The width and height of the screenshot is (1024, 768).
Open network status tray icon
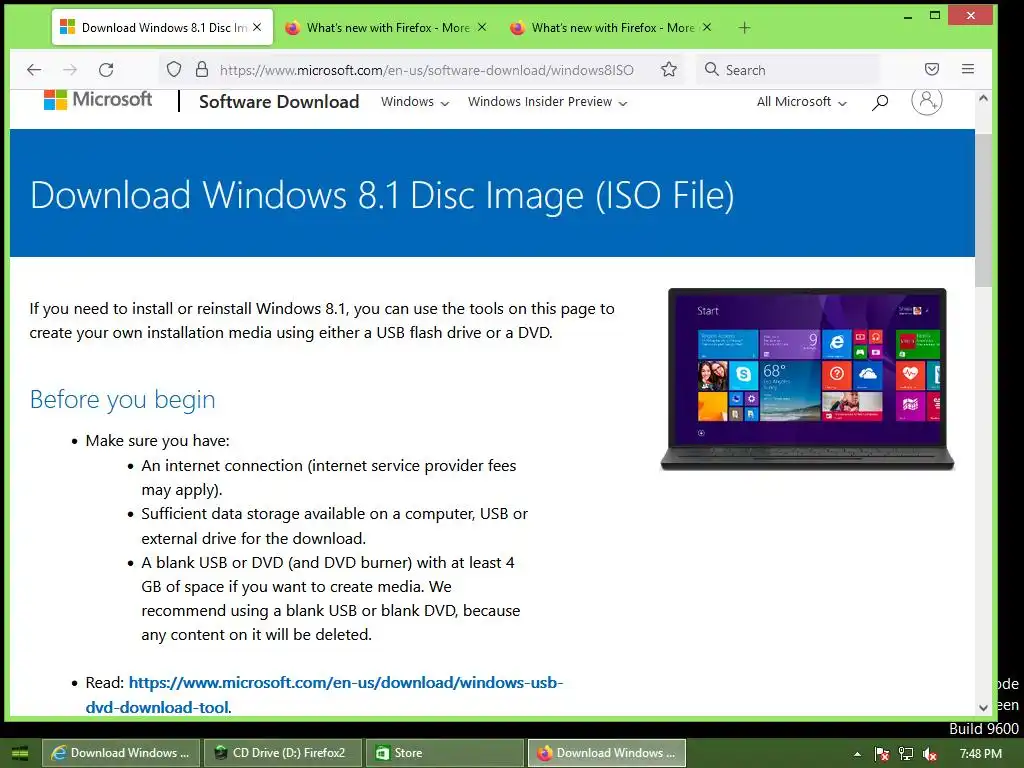(x=906, y=754)
